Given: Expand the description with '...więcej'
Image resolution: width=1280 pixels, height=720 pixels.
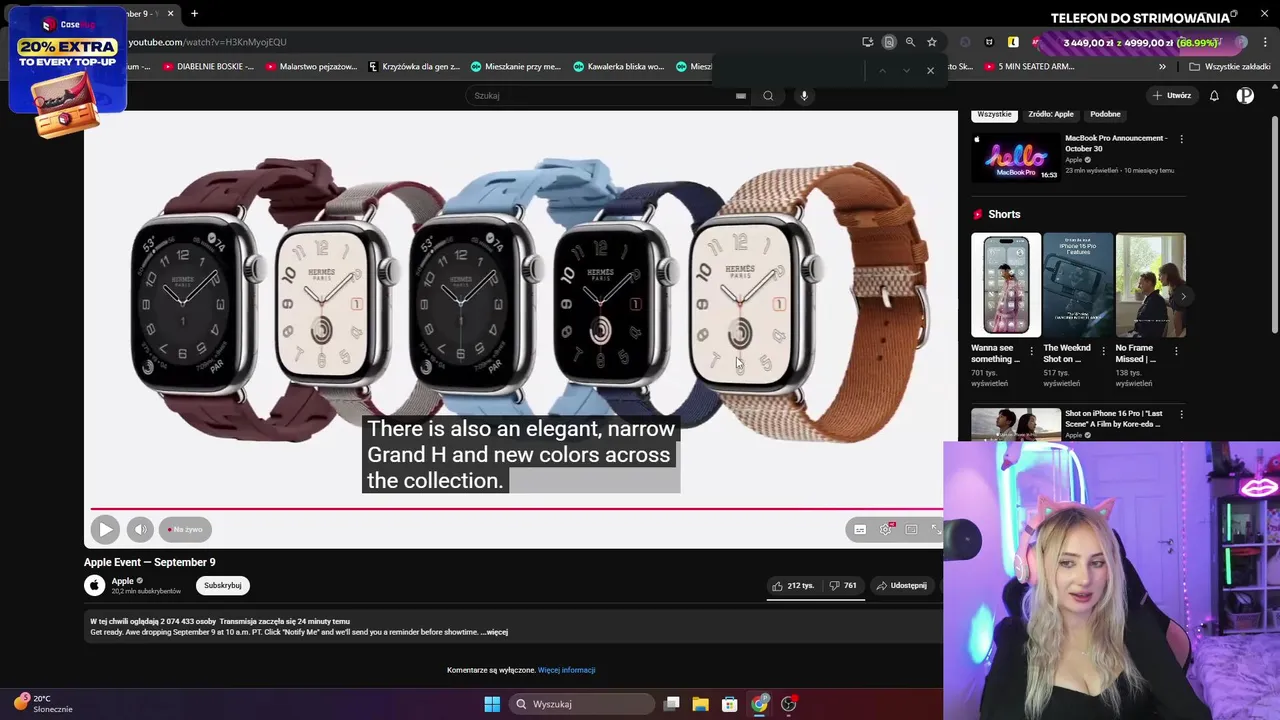Looking at the screenshot, I should pyautogui.click(x=494, y=632).
